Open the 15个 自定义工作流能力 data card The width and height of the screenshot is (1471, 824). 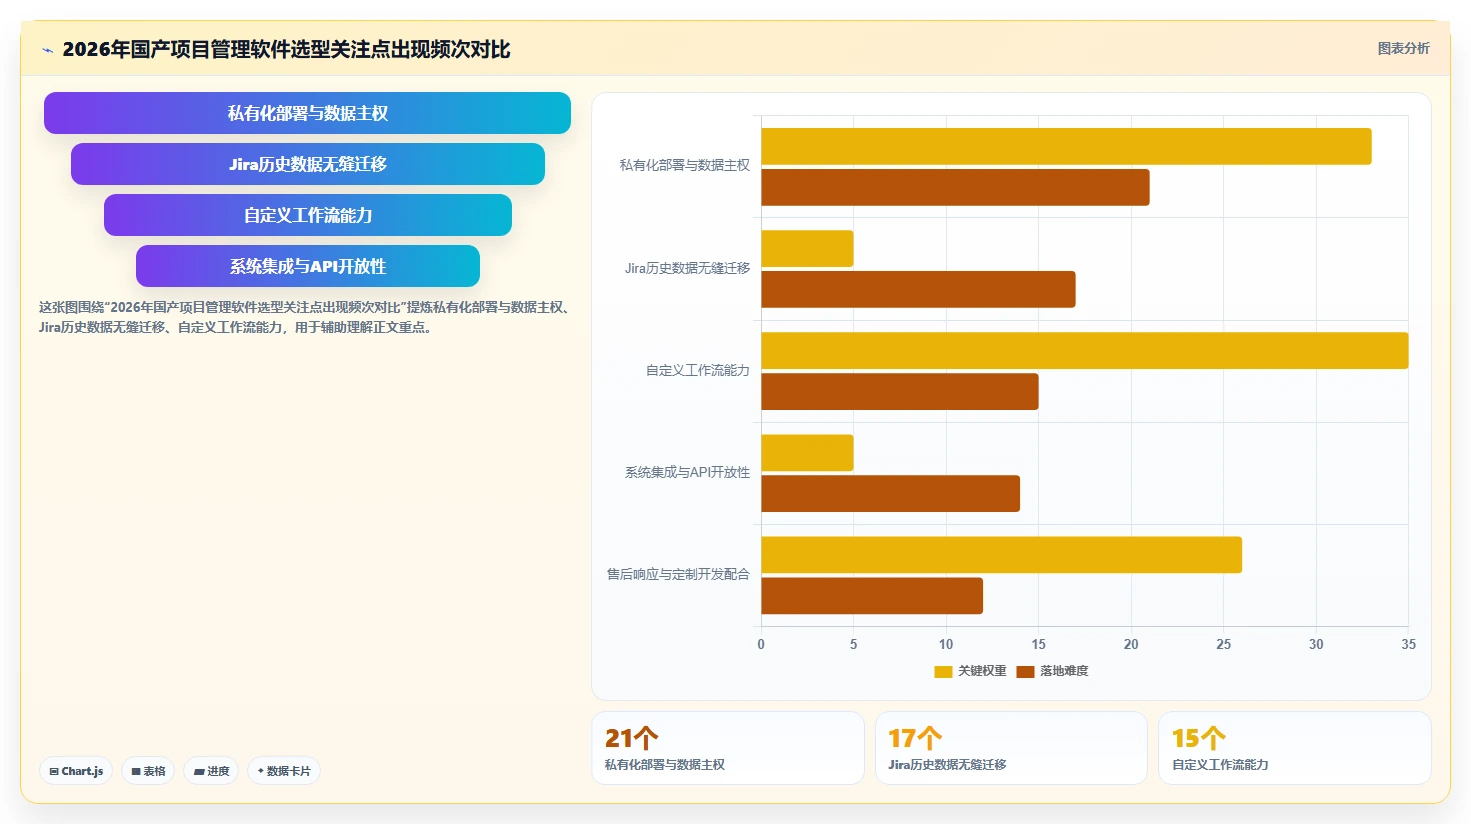pyautogui.click(x=1295, y=748)
